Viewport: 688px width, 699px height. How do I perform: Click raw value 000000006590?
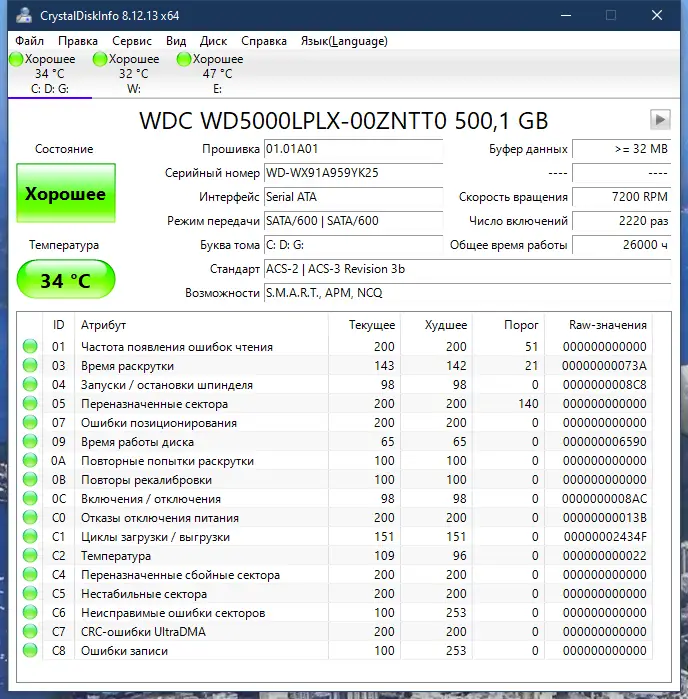[x=605, y=442]
